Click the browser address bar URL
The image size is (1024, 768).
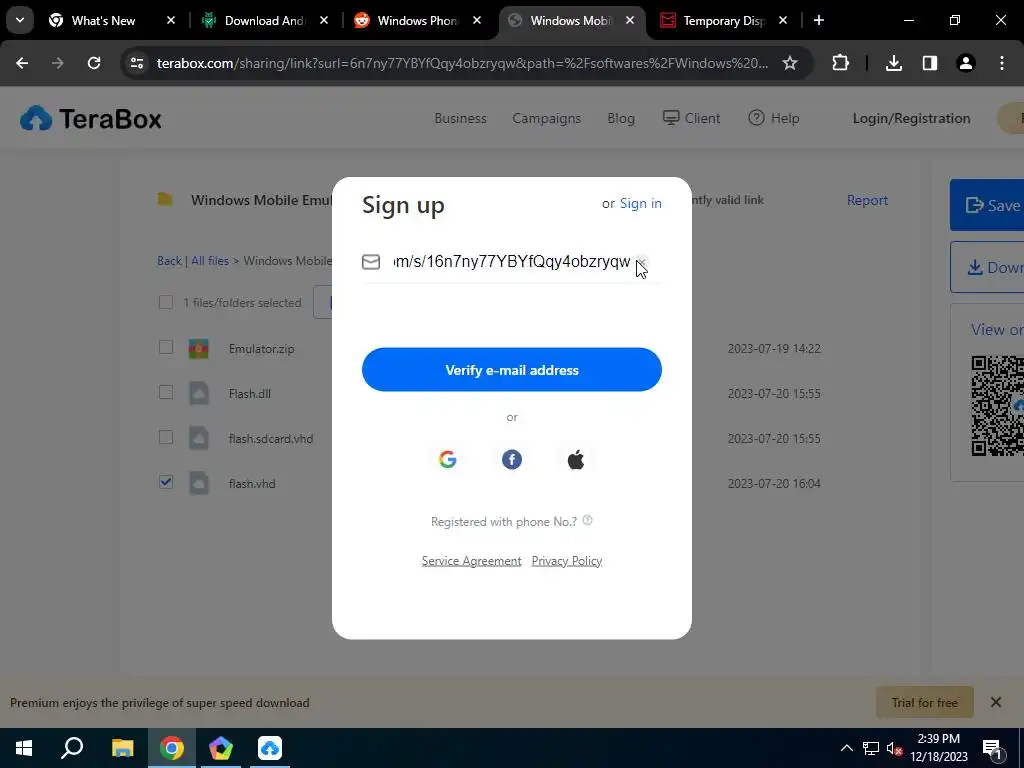(462, 63)
